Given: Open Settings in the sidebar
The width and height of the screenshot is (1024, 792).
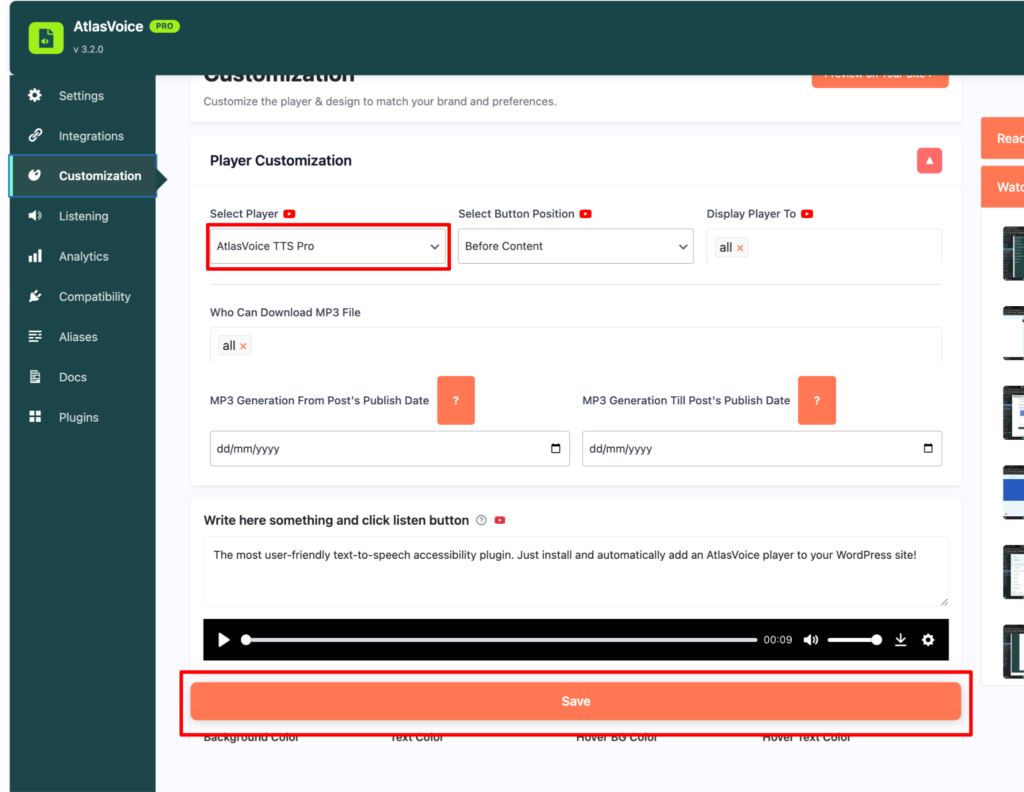Looking at the screenshot, I should (x=82, y=95).
